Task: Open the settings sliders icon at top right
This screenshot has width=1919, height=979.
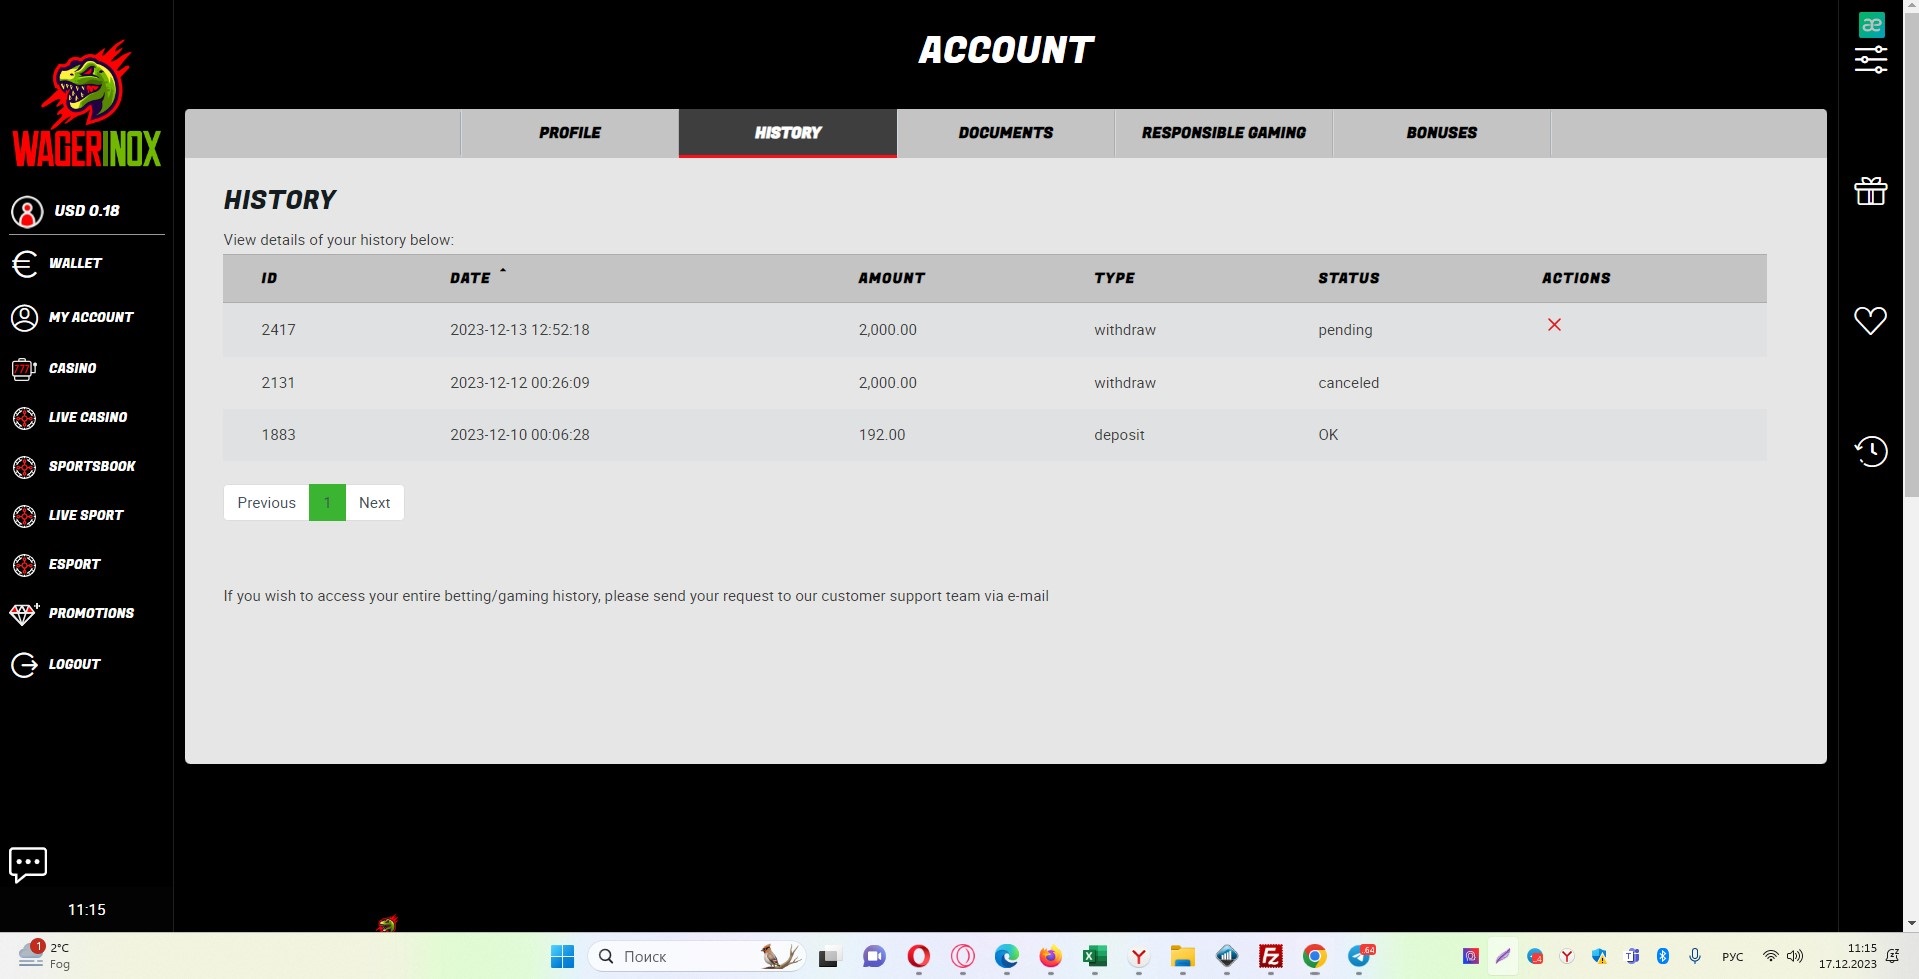Action: [1871, 60]
